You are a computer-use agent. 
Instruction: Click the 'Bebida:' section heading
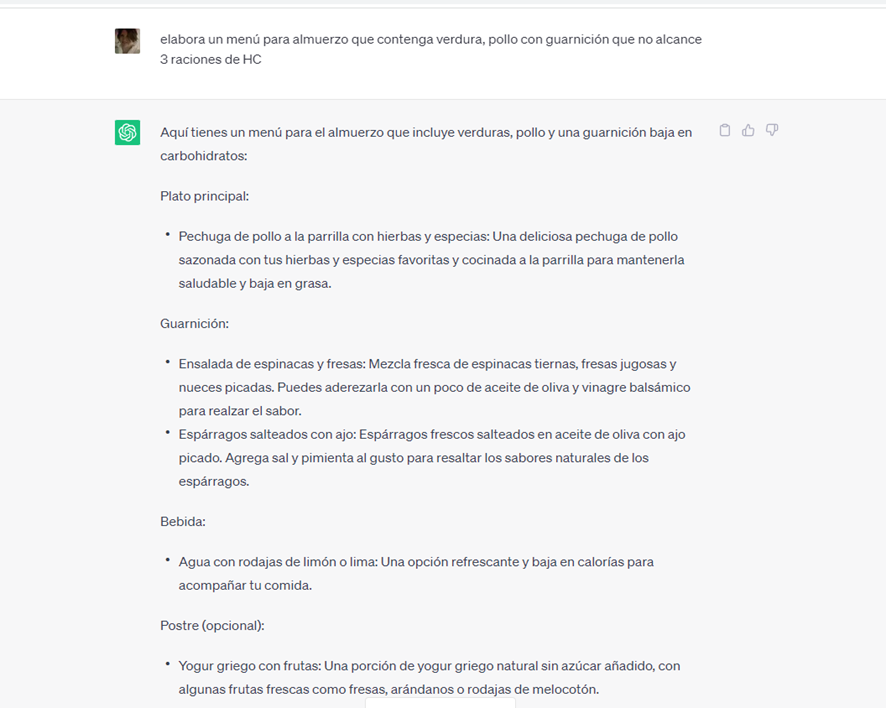pyautogui.click(x=182, y=522)
